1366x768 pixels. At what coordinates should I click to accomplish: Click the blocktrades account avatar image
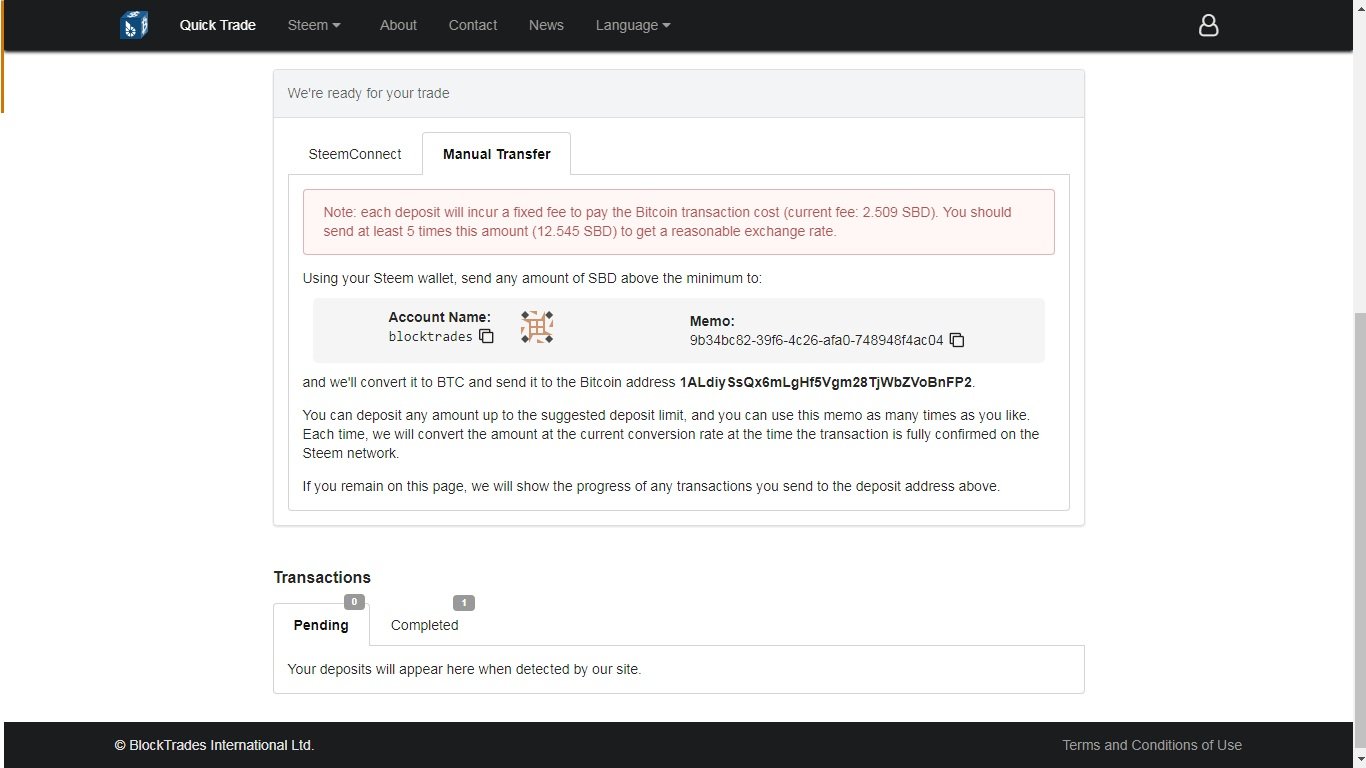point(537,327)
